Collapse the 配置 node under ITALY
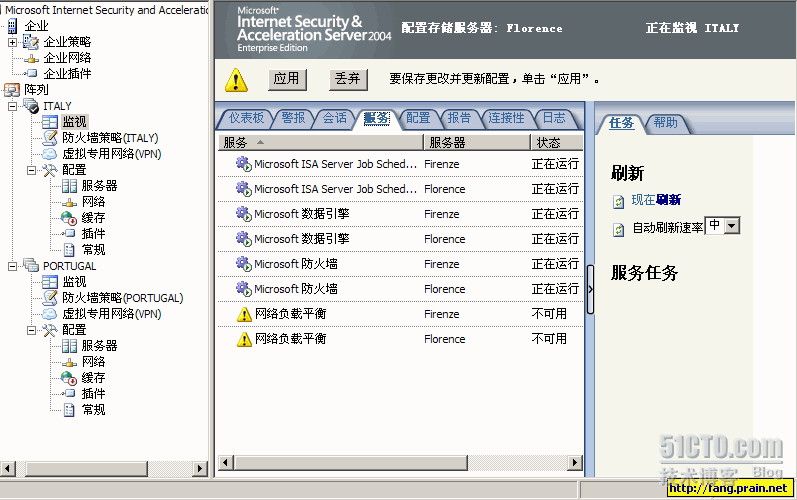The width and height of the screenshot is (797, 500). (32, 170)
